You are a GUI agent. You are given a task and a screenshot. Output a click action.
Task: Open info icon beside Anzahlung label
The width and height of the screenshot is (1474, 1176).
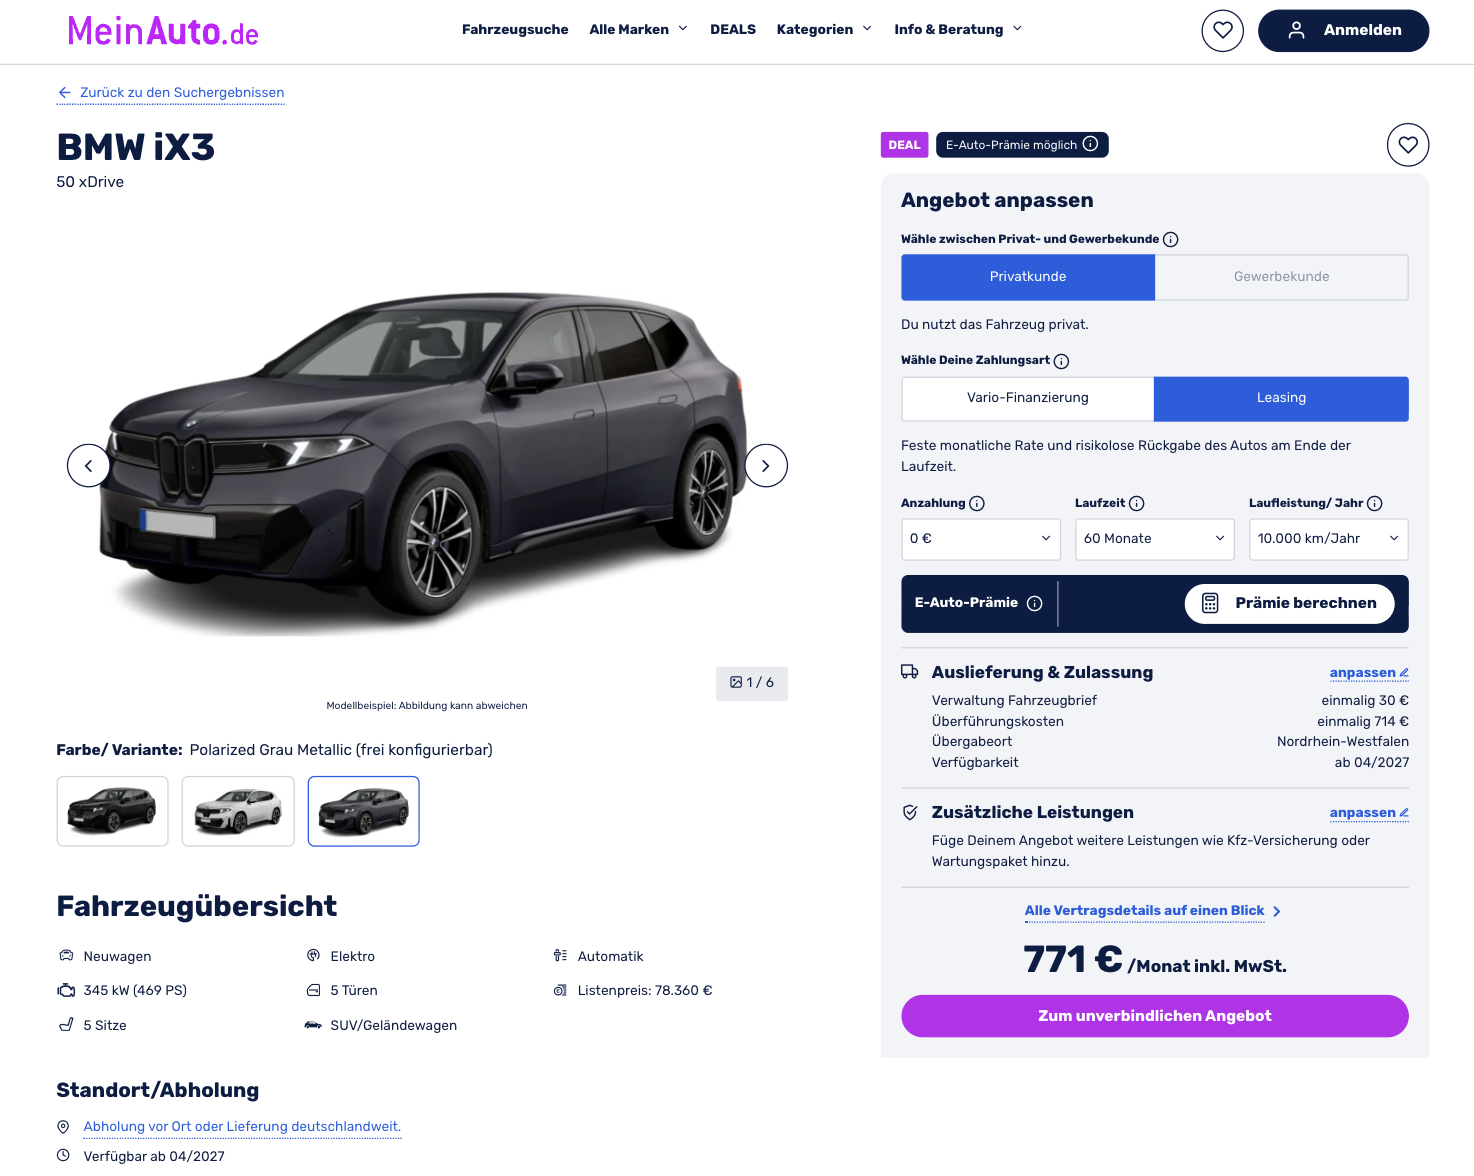tap(977, 503)
